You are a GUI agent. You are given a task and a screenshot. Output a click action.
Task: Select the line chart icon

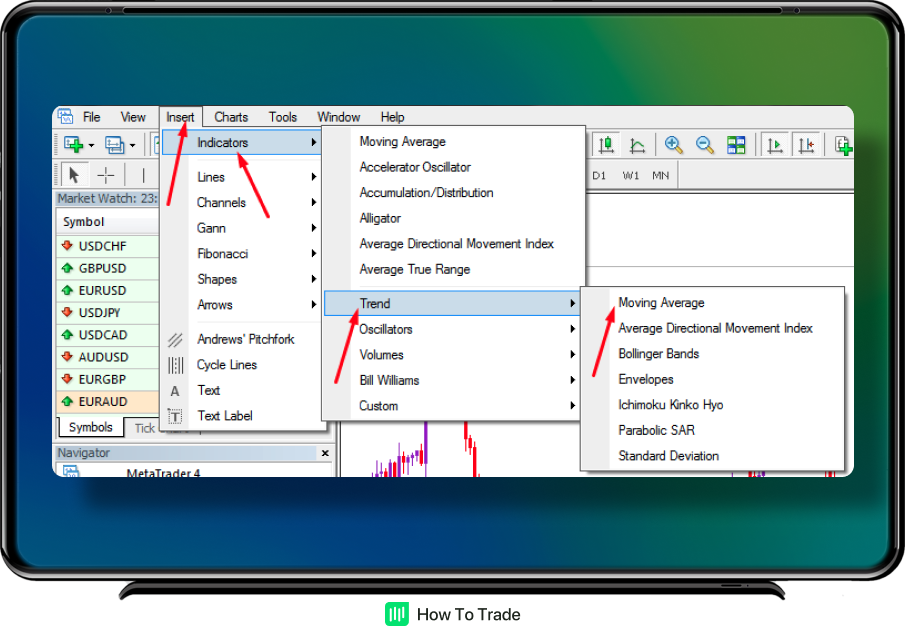click(x=637, y=146)
